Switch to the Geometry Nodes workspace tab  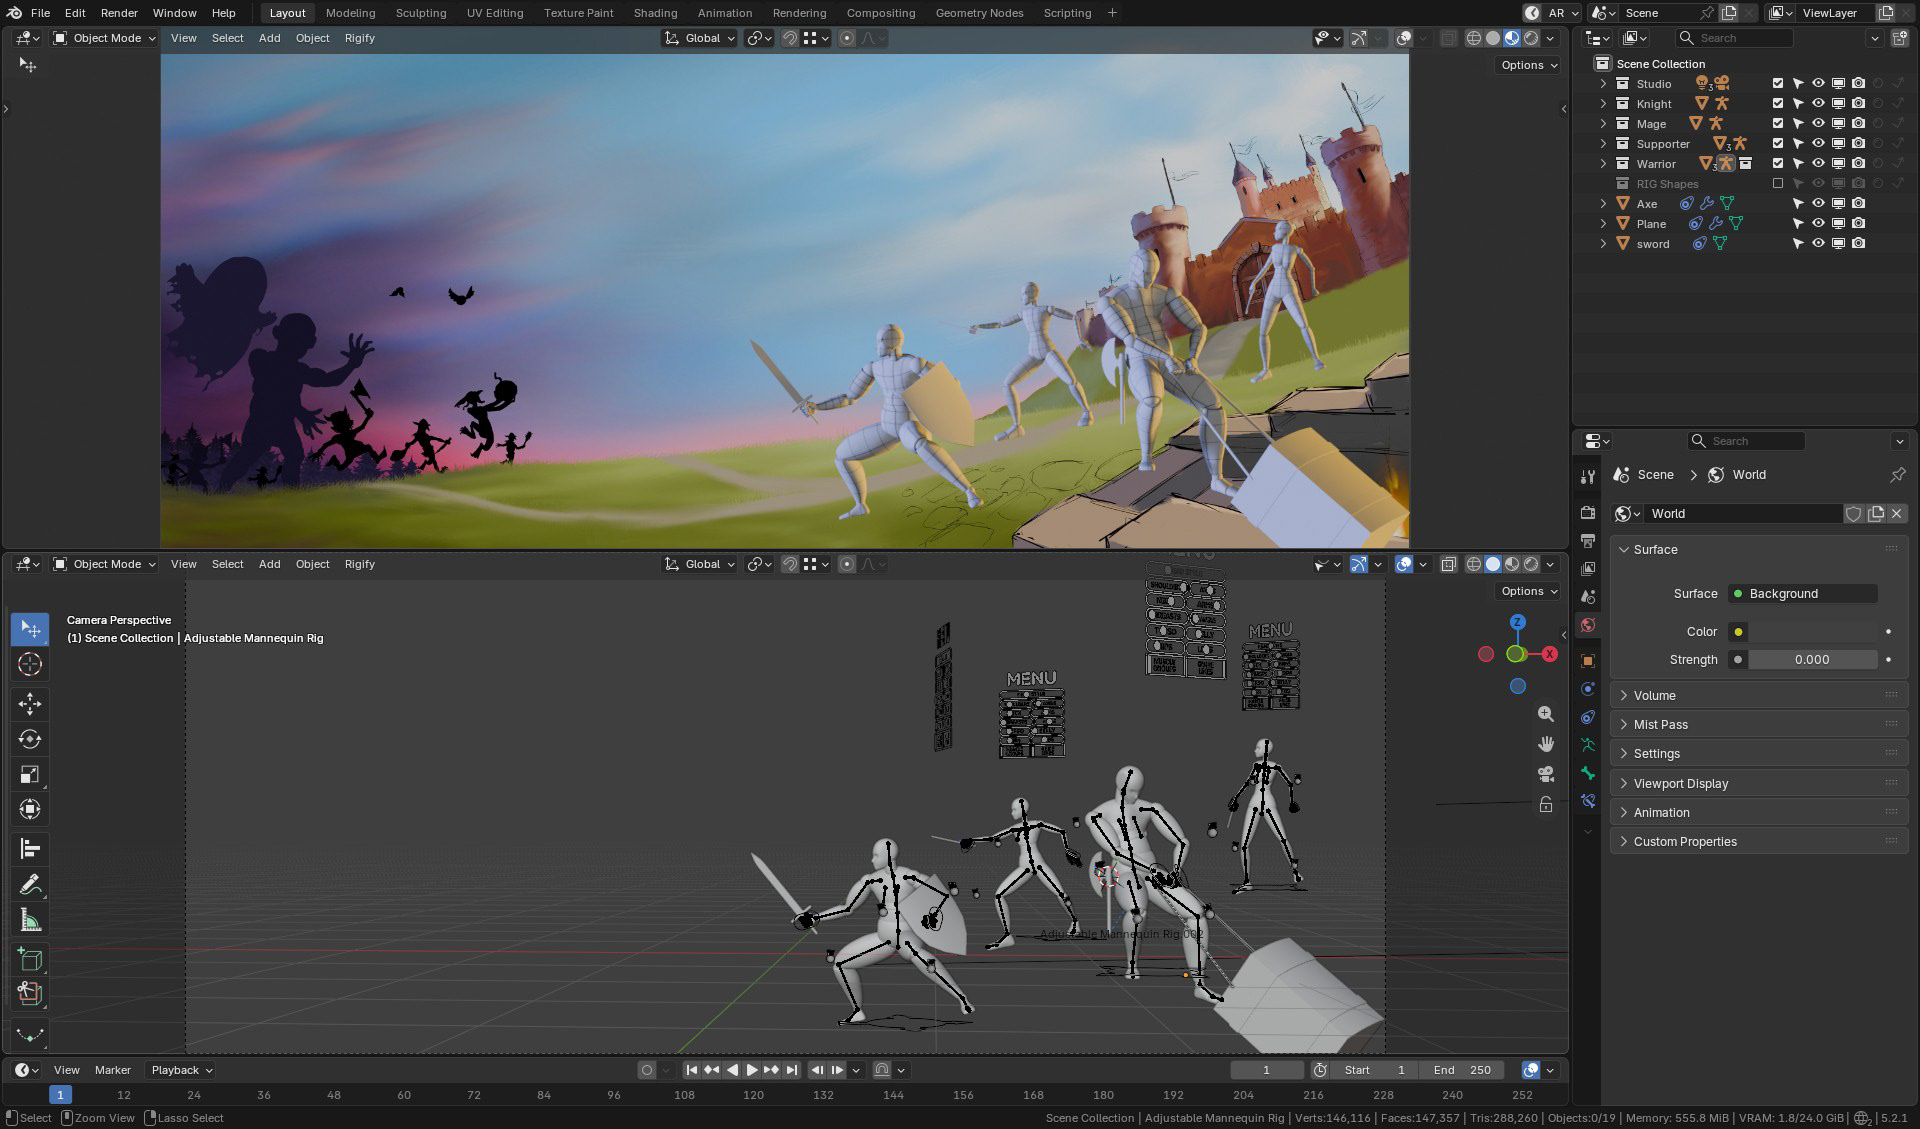(979, 13)
